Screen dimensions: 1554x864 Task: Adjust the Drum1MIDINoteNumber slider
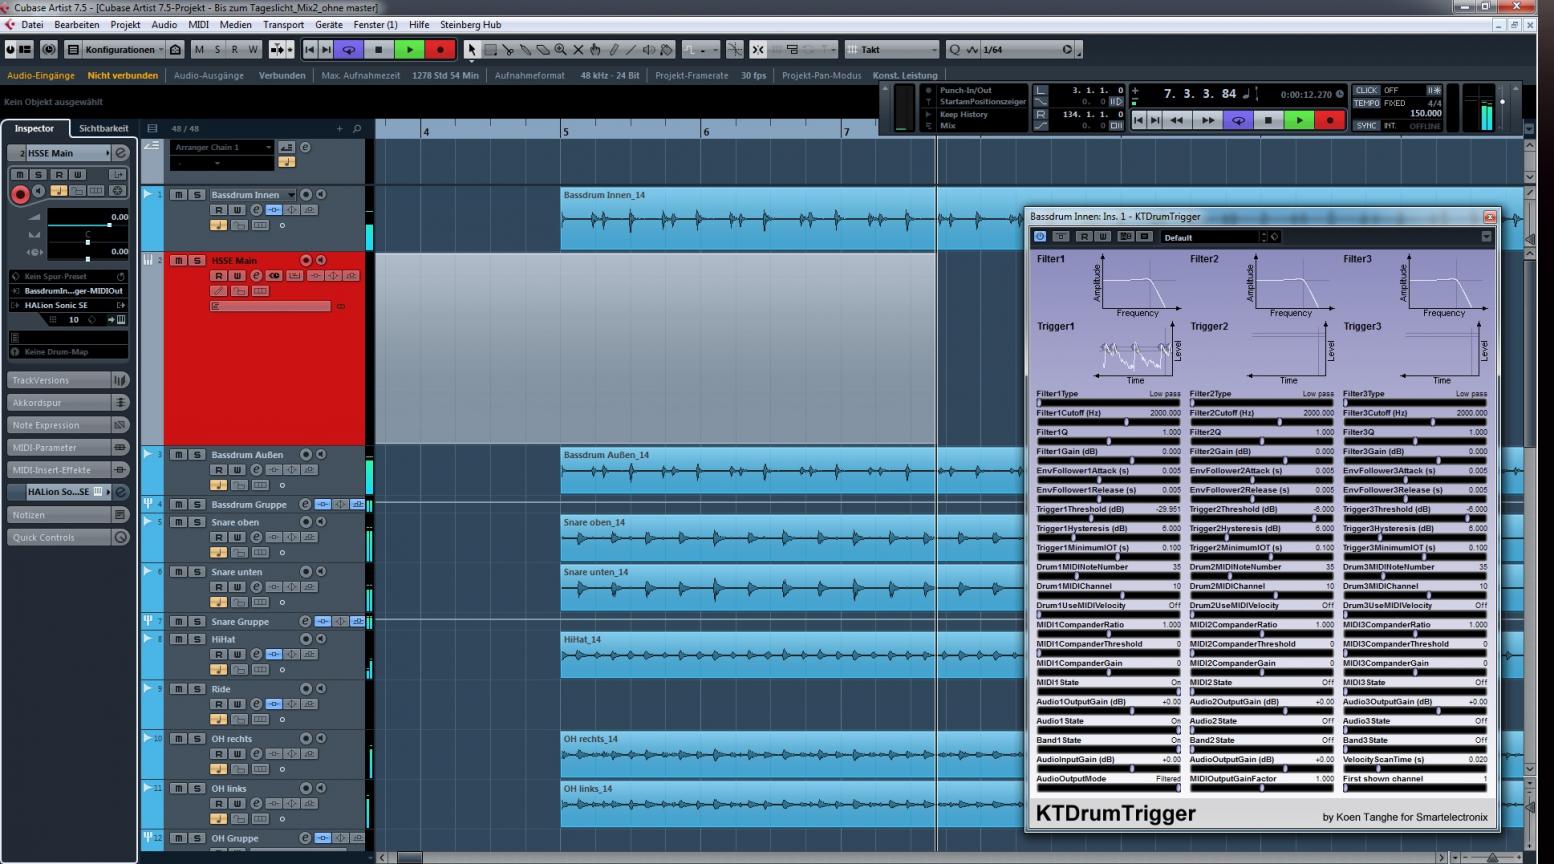1108,576
